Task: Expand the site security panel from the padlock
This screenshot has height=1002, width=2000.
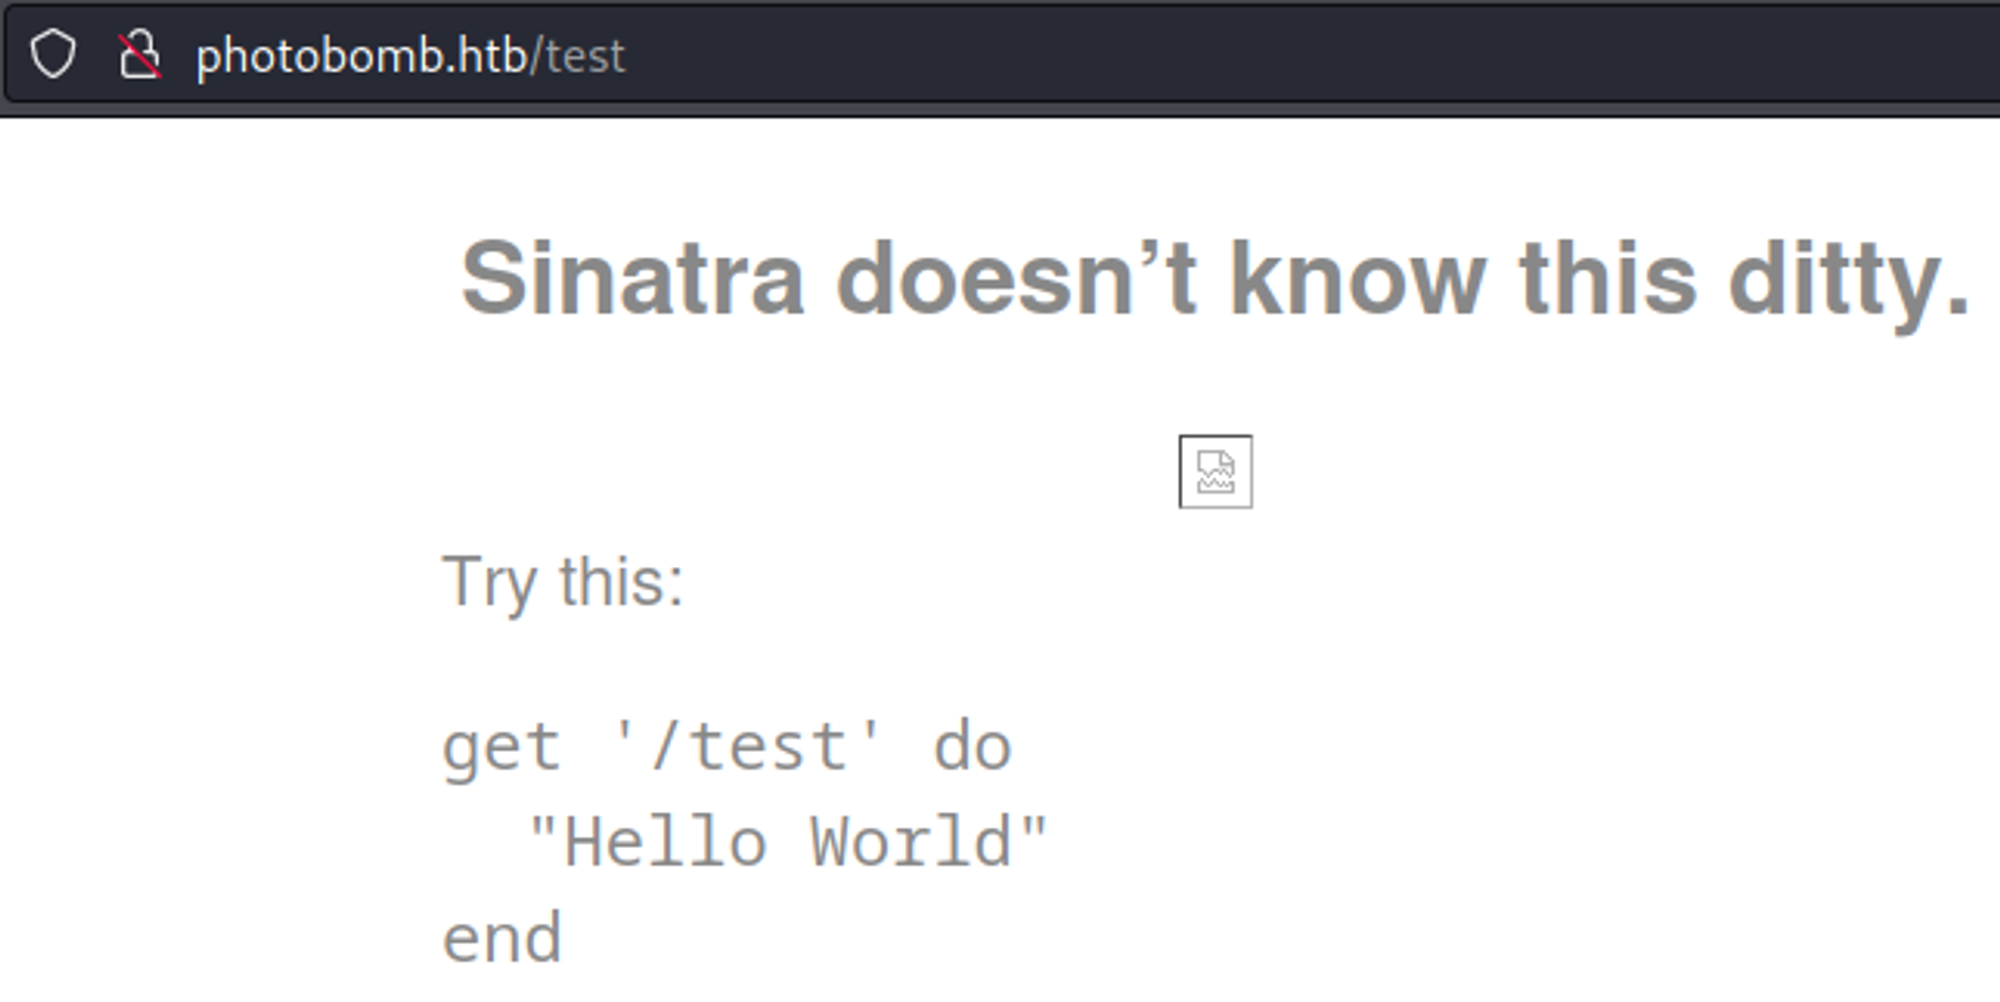Action: [x=137, y=55]
